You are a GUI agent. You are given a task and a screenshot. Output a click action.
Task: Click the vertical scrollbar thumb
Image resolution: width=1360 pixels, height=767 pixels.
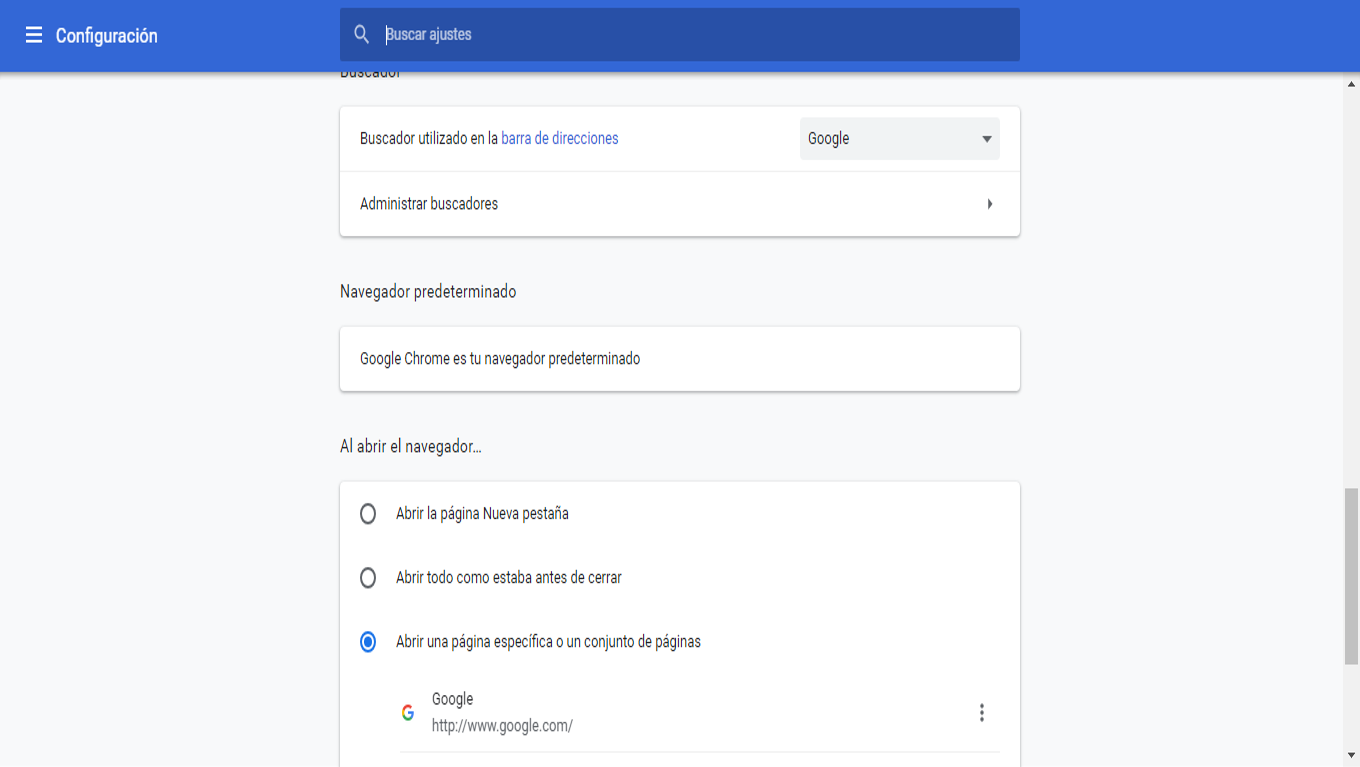coord(1351,575)
